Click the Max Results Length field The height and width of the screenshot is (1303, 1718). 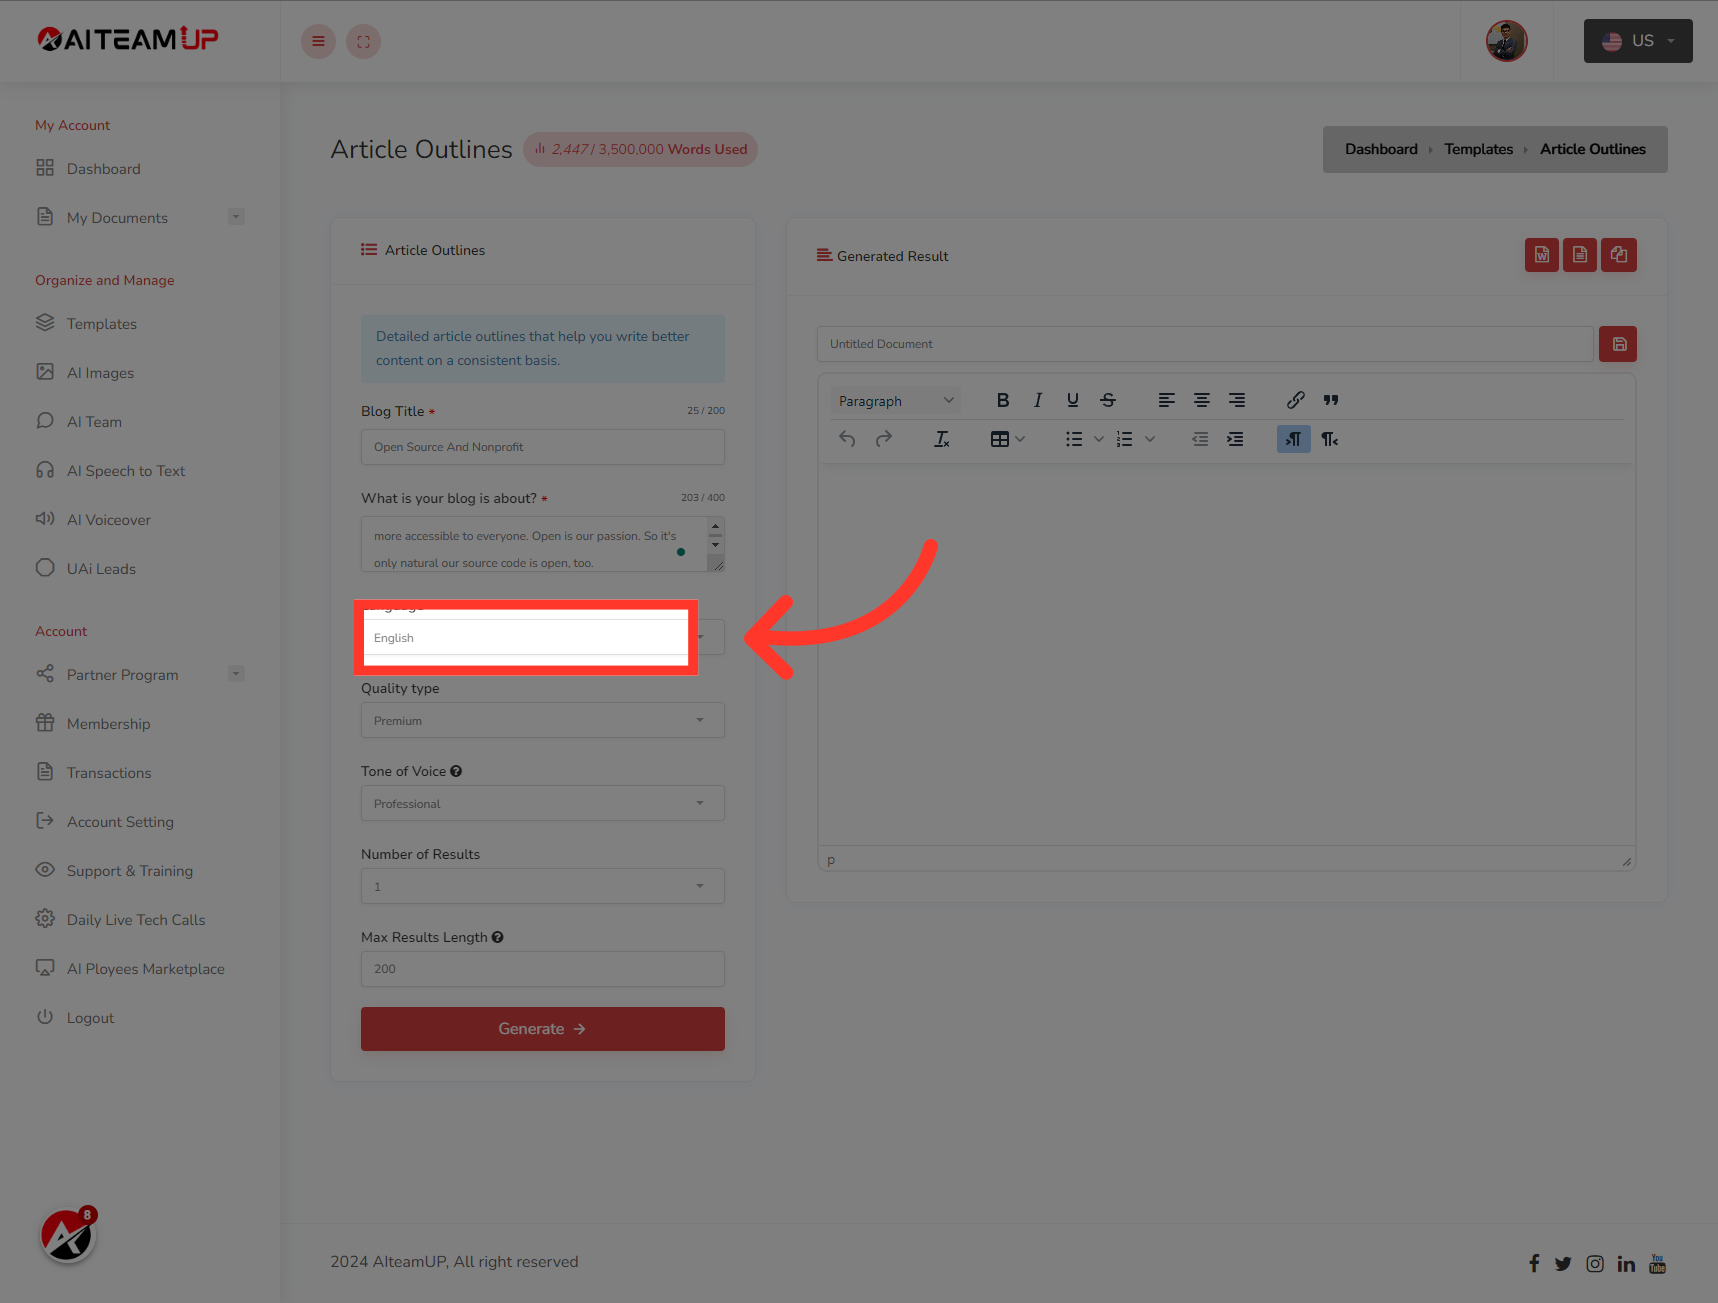[543, 969]
